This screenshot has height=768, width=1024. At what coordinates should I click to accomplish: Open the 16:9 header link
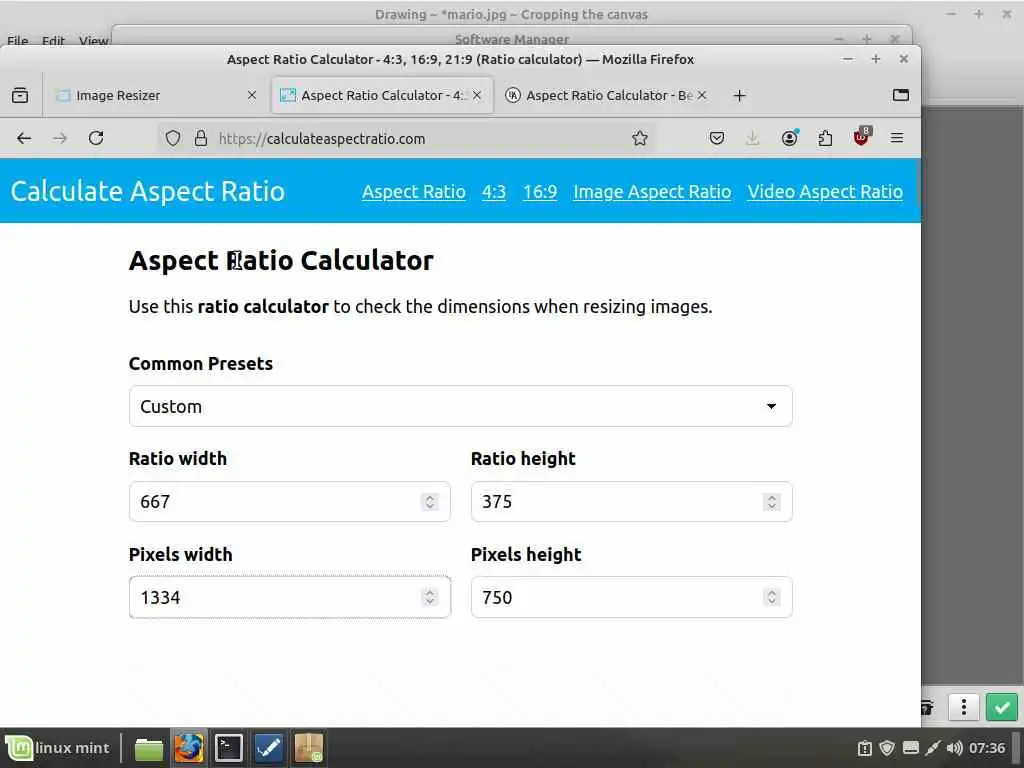(x=540, y=191)
